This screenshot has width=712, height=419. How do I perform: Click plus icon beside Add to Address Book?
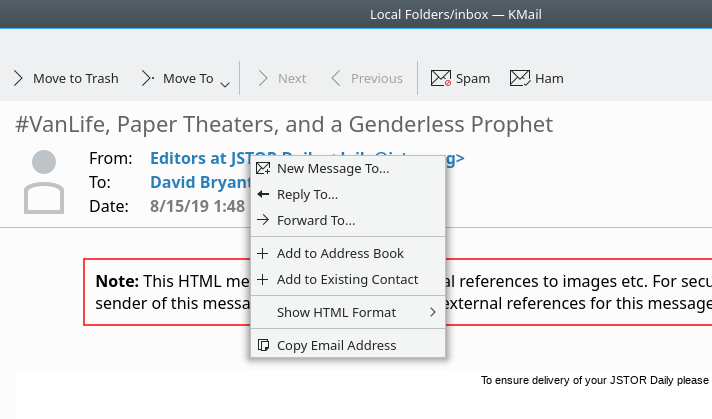[x=262, y=253]
